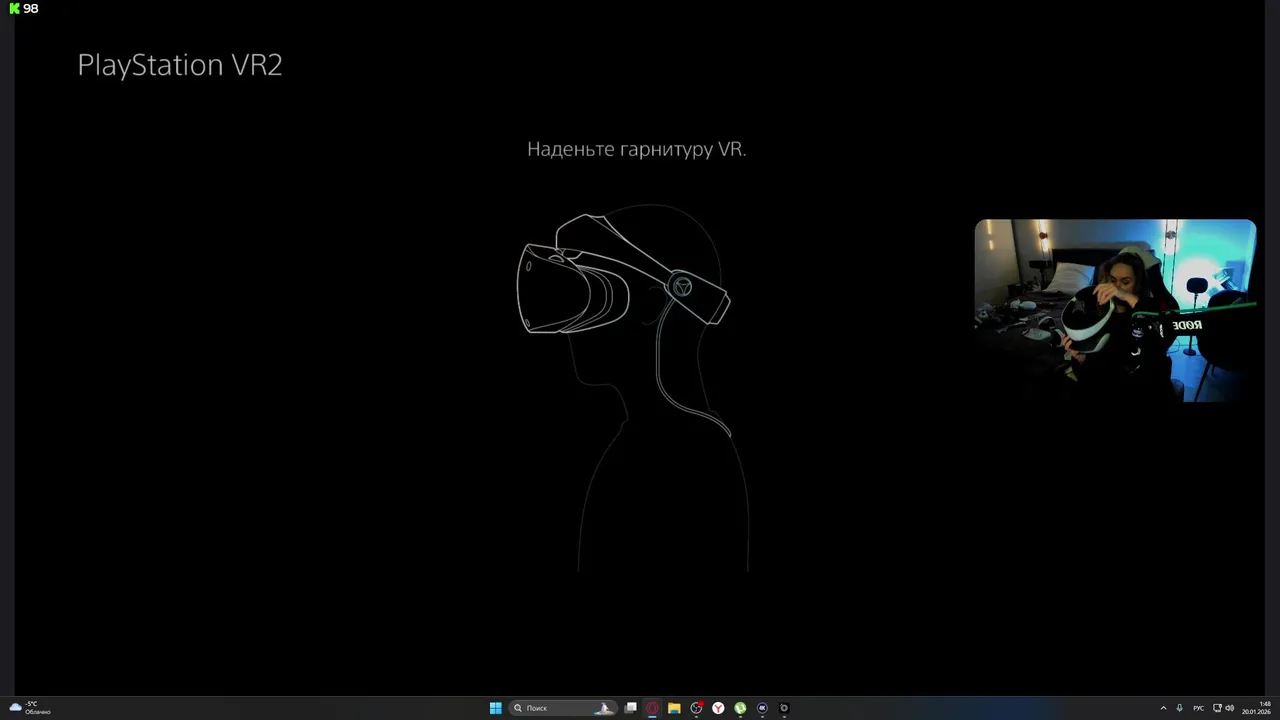Open the weather widget on the taskbar
The height and width of the screenshot is (720, 1280).
click(30, 708)
